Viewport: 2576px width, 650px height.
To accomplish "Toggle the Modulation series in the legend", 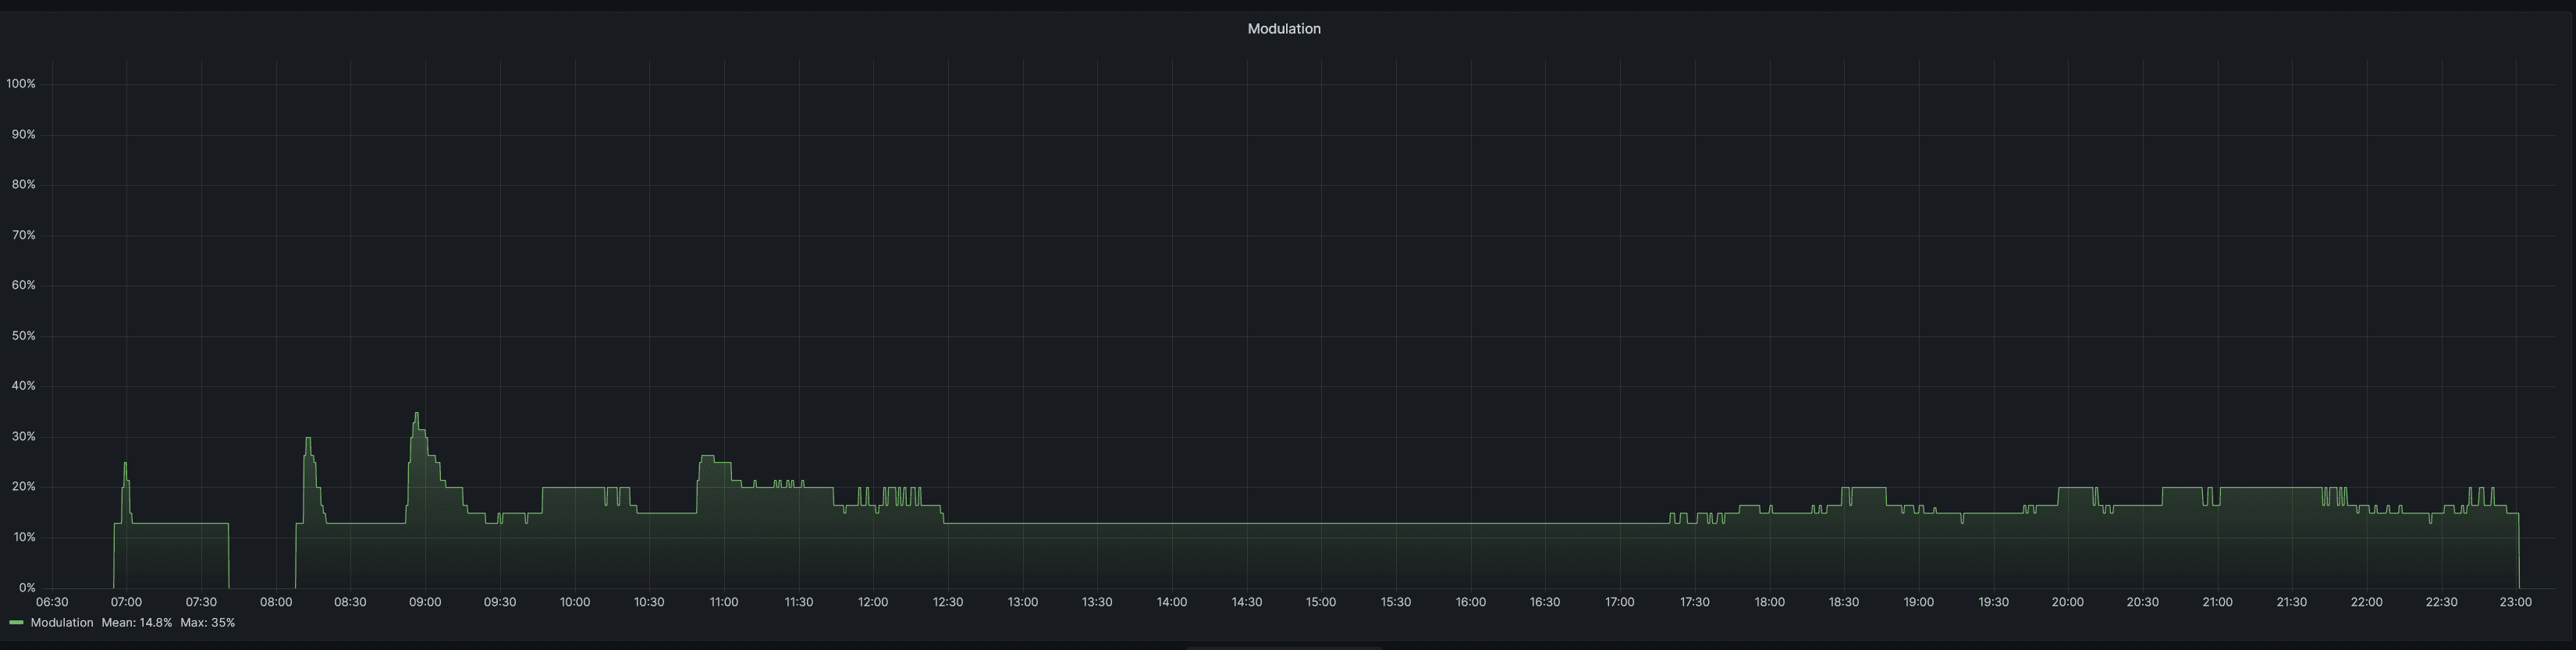I will tap(62, 622).
